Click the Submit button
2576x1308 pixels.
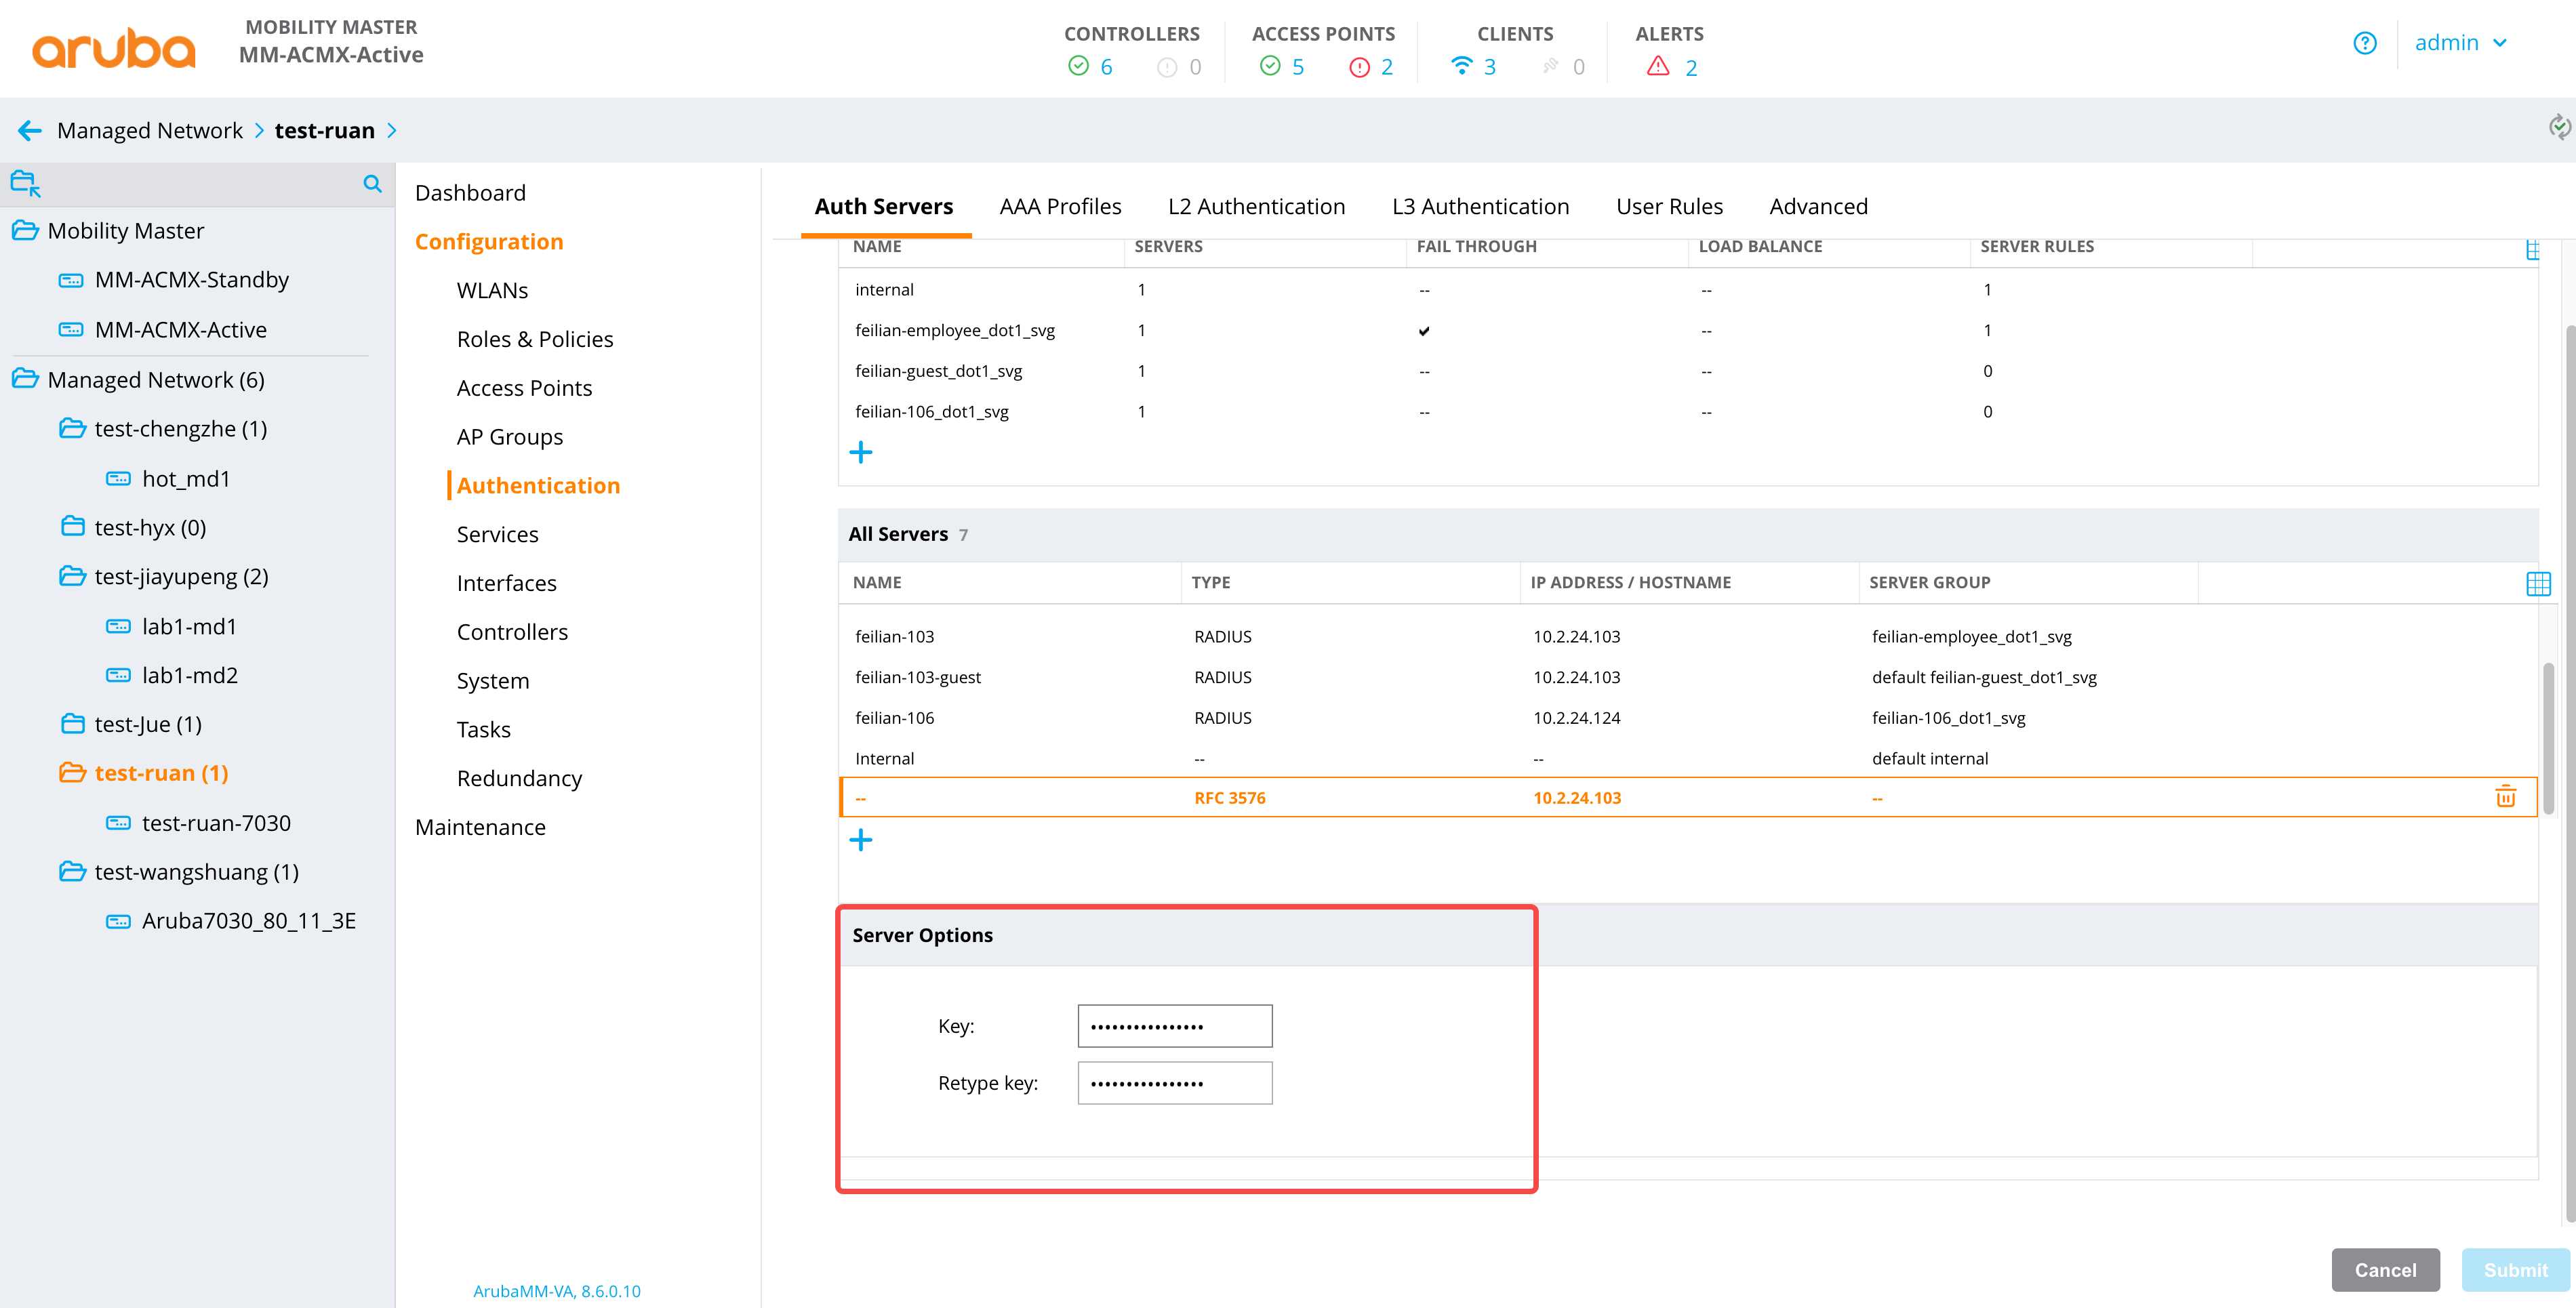tap(2515, 1270)
